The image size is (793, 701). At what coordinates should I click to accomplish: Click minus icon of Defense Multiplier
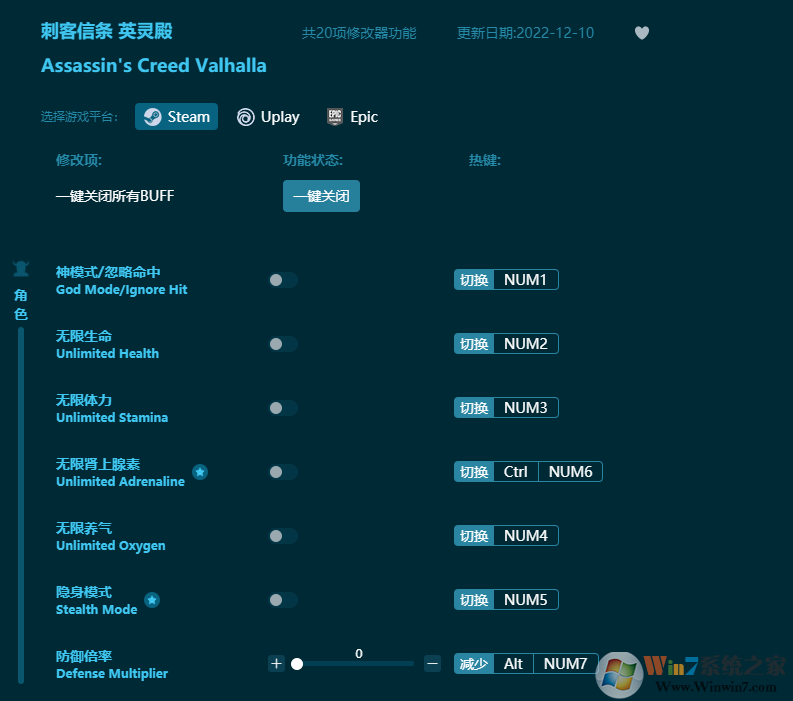coord(432,664)
